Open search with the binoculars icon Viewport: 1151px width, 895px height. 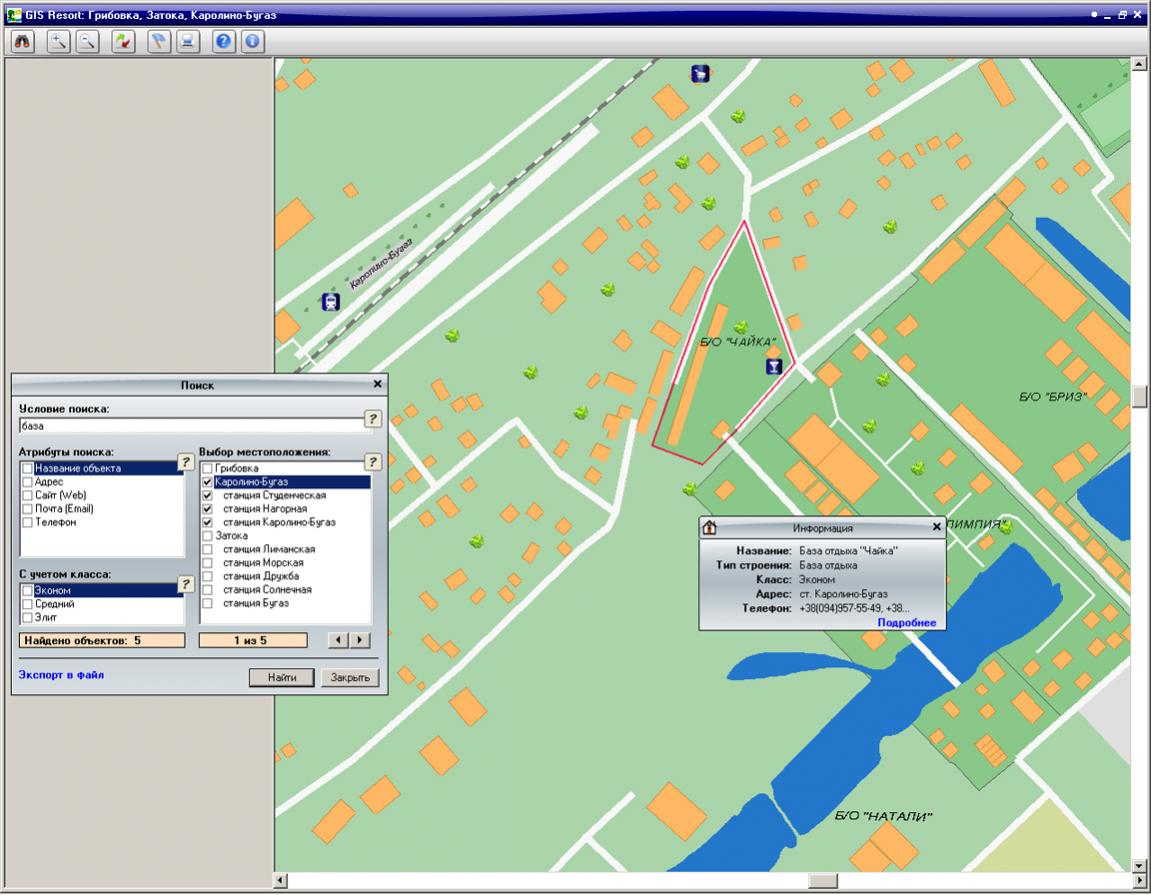coord(24,42)
